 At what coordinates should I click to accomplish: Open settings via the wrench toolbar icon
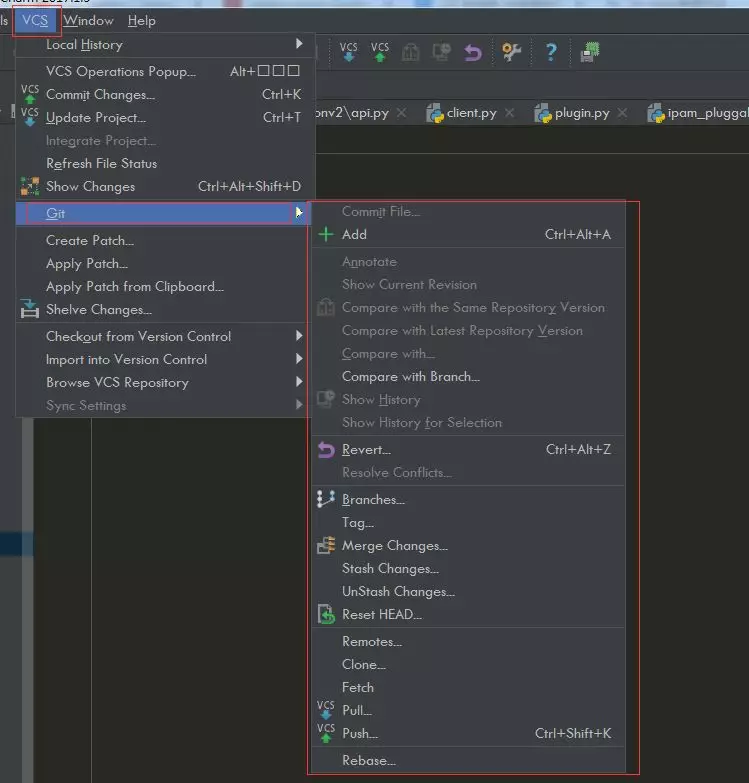click(x=511, y=51)
